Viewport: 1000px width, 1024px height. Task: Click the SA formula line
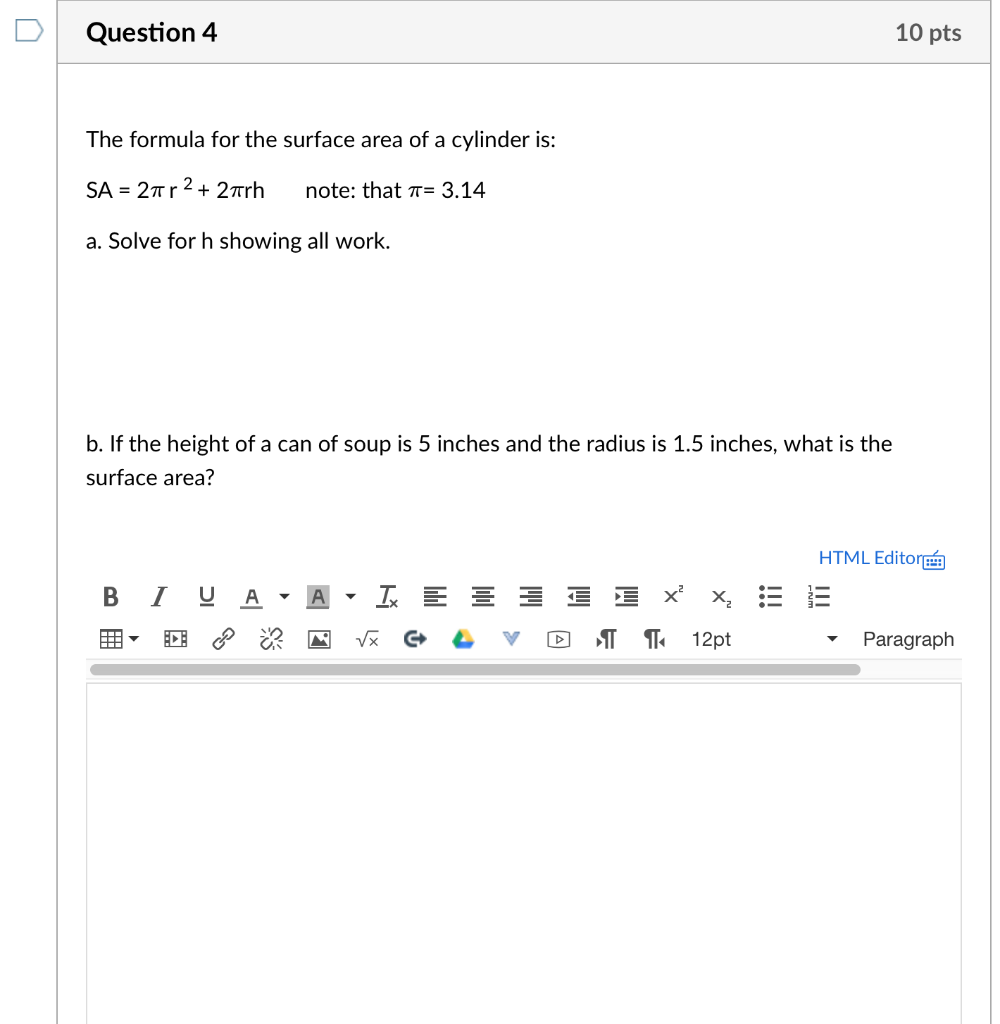[175, 189]
